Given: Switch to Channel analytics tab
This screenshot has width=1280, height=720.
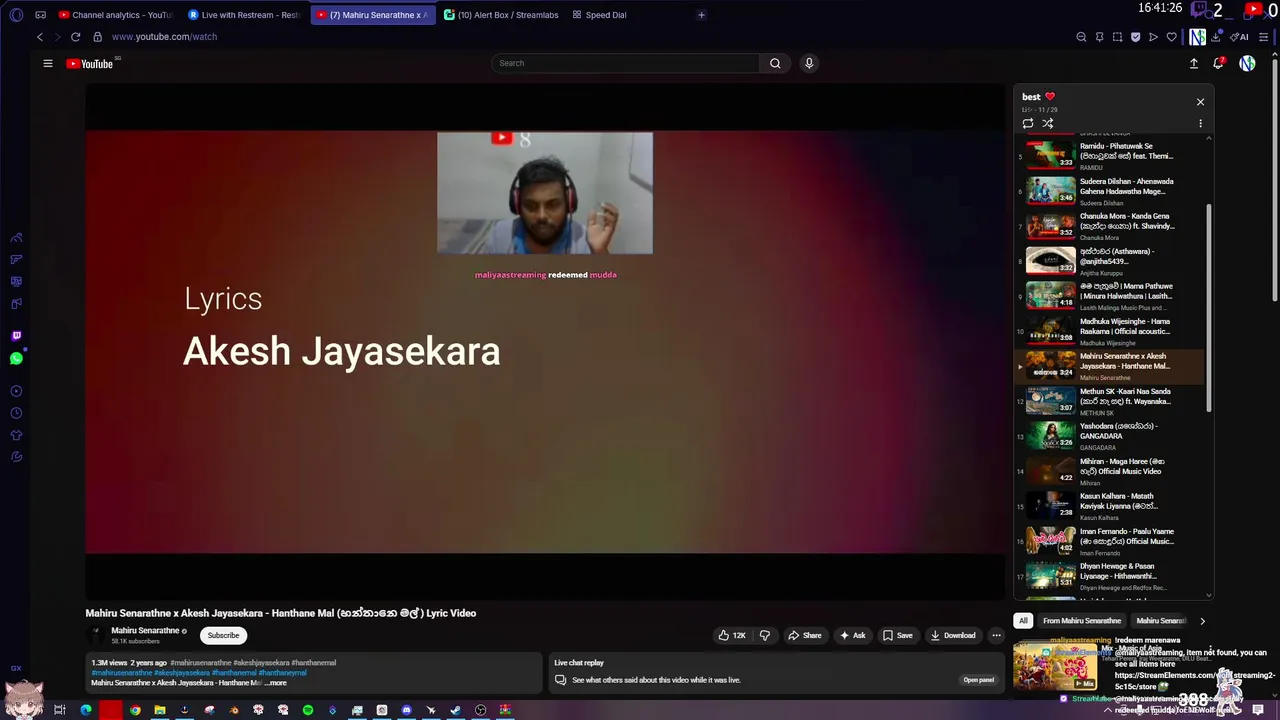Looking at the screenshot, I should pos(115,15).
